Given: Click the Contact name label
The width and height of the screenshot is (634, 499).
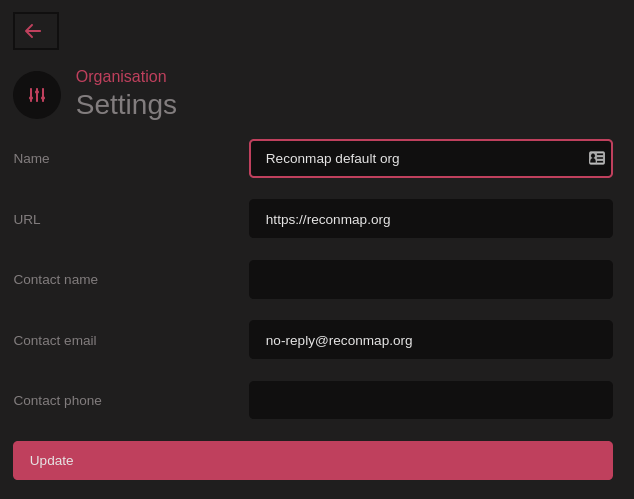Looking at the screenshot, I should point(55,279).
